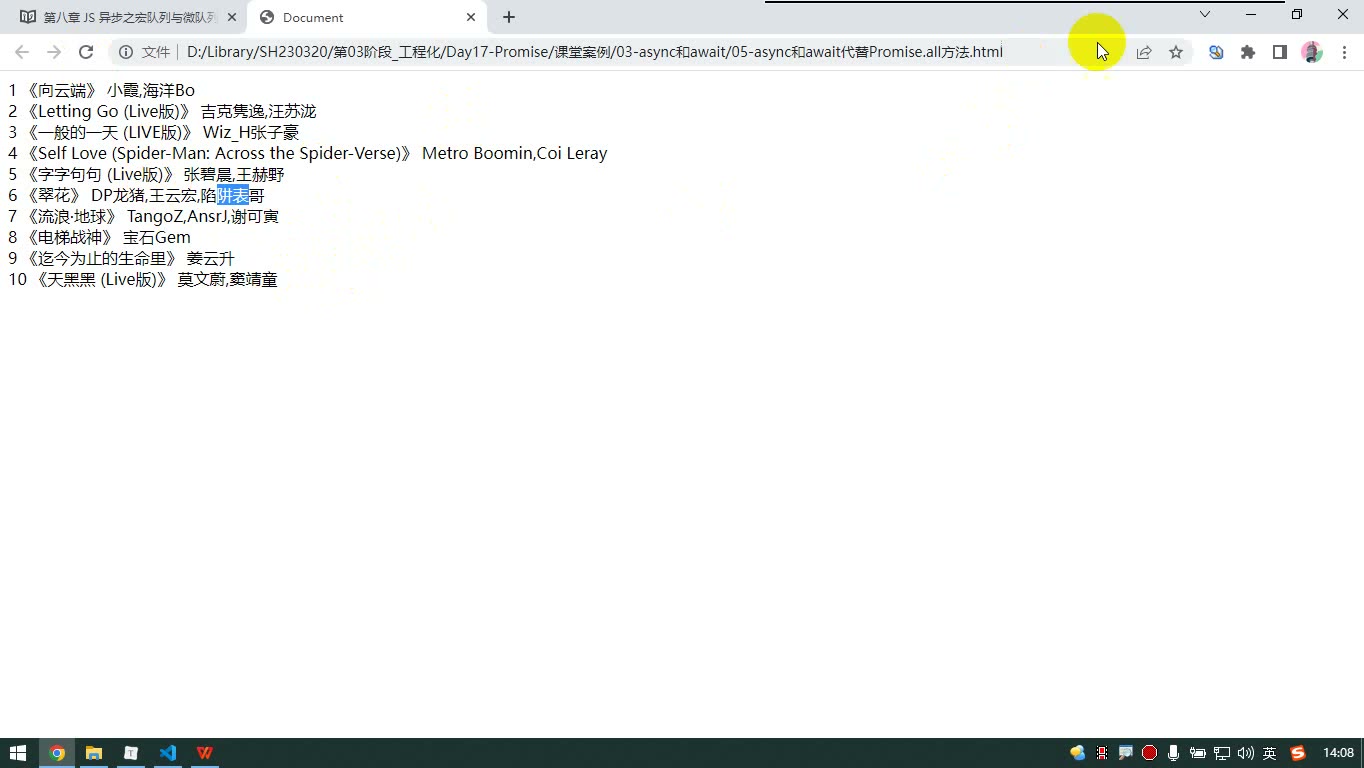Open the Windows Start menu
This screenshot has width=1364, height=768.
(18, 753)
